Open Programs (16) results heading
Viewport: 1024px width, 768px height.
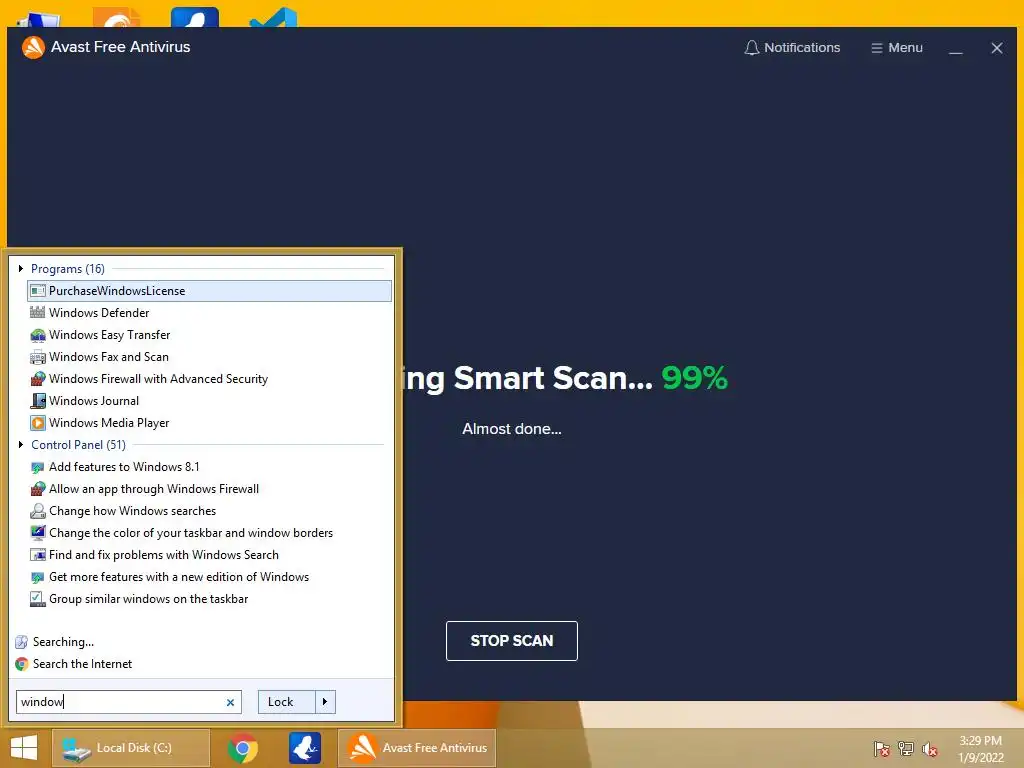[x=68, y=268]
